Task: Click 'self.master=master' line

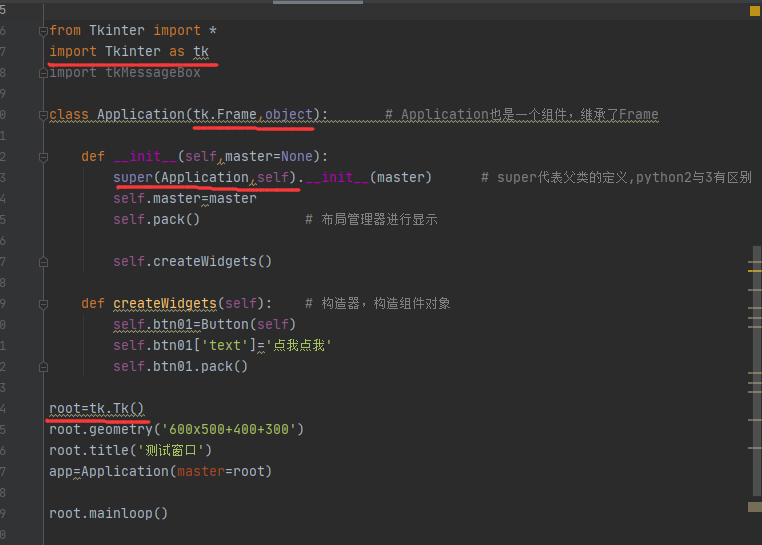Action: (x=185, y=198)
